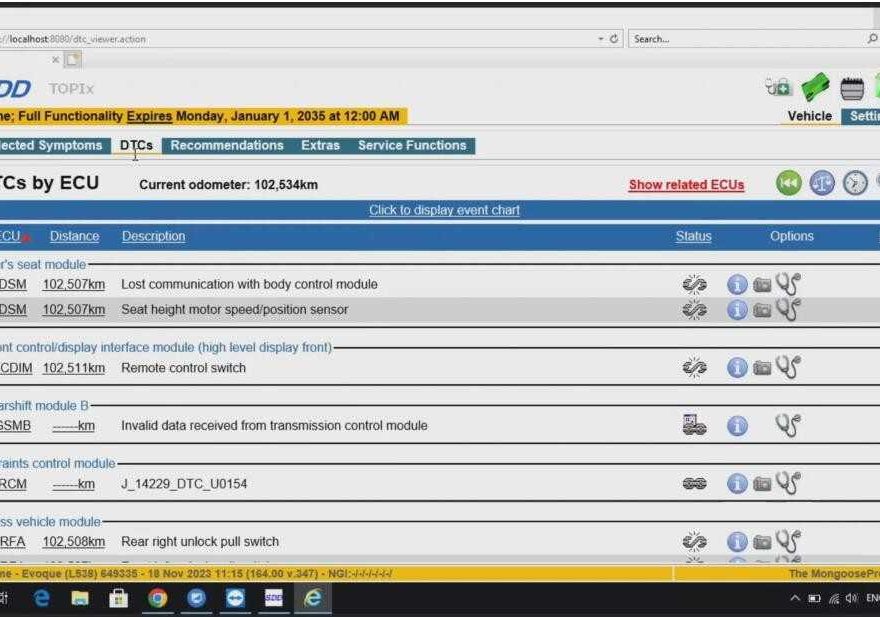Open Chrome from the taskbar
Viewport: 880px width, 617px height.
click(x=158, y=598)
